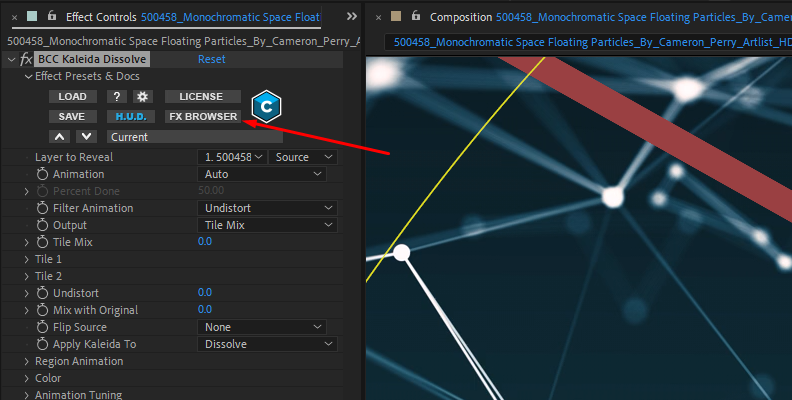Click the Composition panel color label square
This screenshot has width=792, height=400.
tap(396, 16)
